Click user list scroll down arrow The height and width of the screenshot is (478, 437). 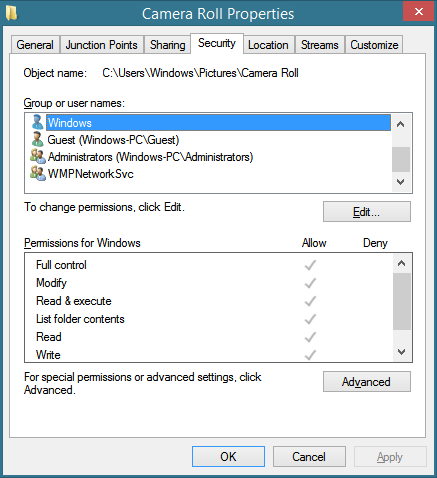click(x=401, y=182)
